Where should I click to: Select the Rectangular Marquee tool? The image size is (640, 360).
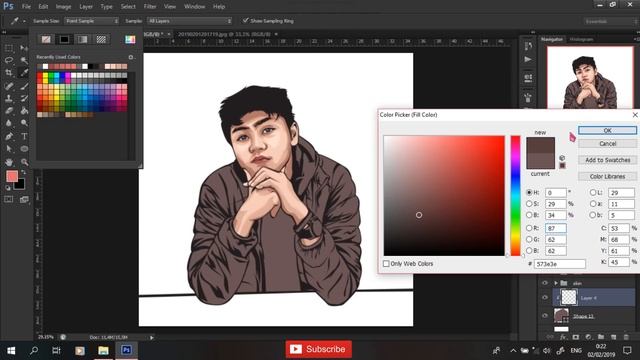(x=9, y=48)
